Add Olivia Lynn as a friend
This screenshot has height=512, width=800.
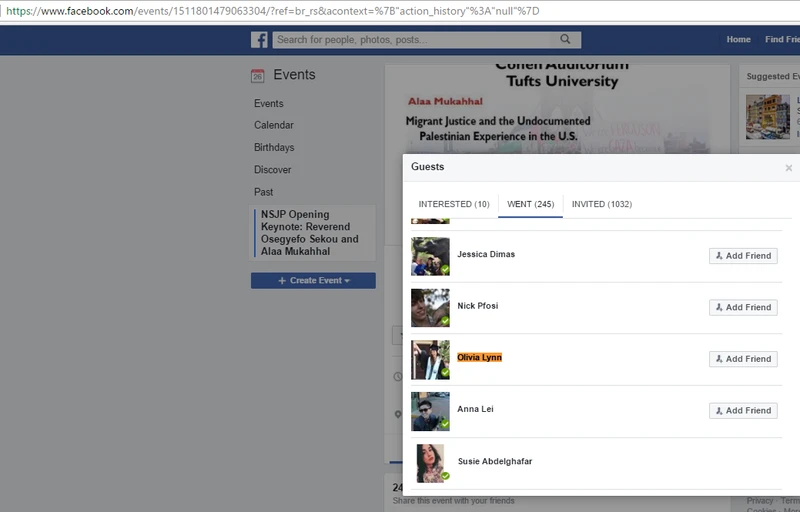tap(743, 359)
